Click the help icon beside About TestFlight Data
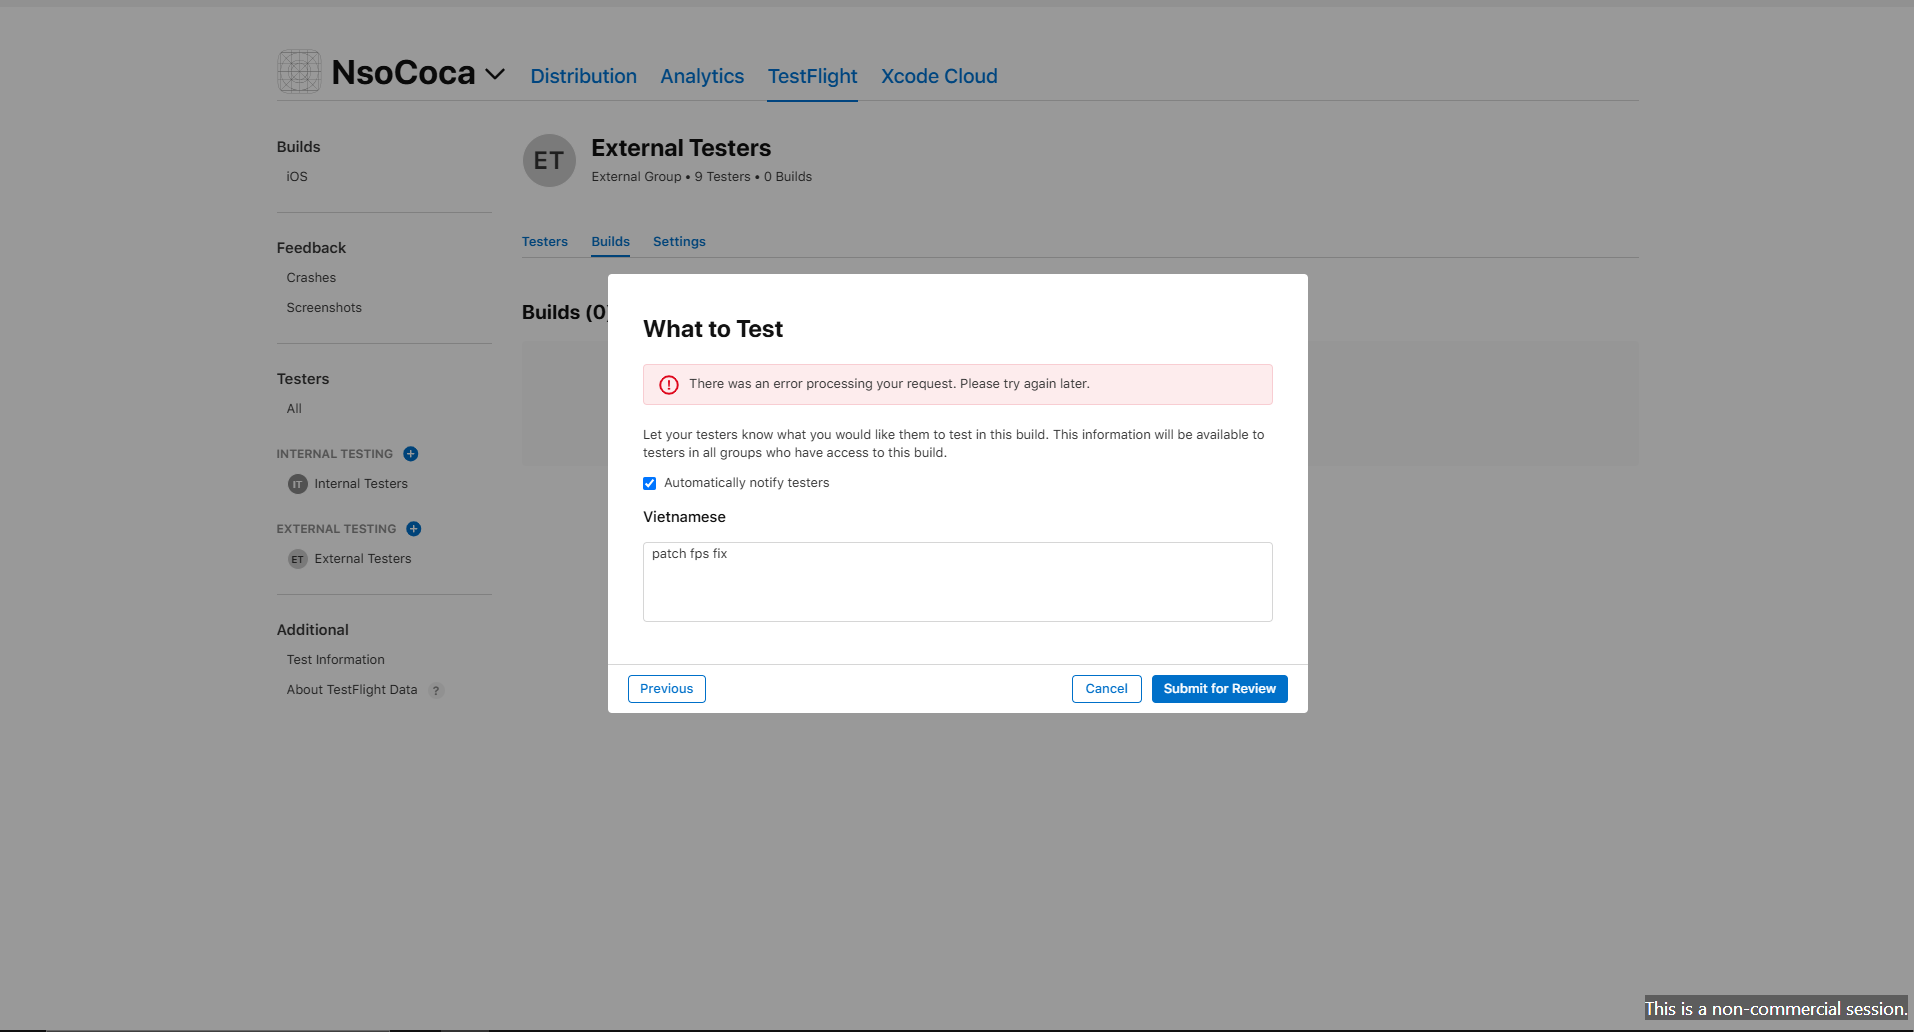Viewport: 1914px width, 1032px height. click(x=436, y=690)
